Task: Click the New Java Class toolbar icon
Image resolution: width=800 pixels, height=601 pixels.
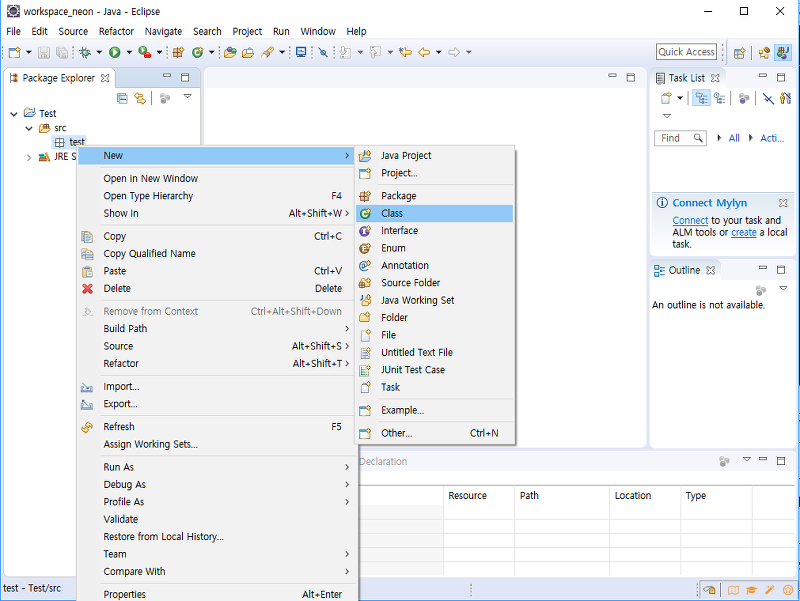Action: pyautogui.click(x=198, y=52)
